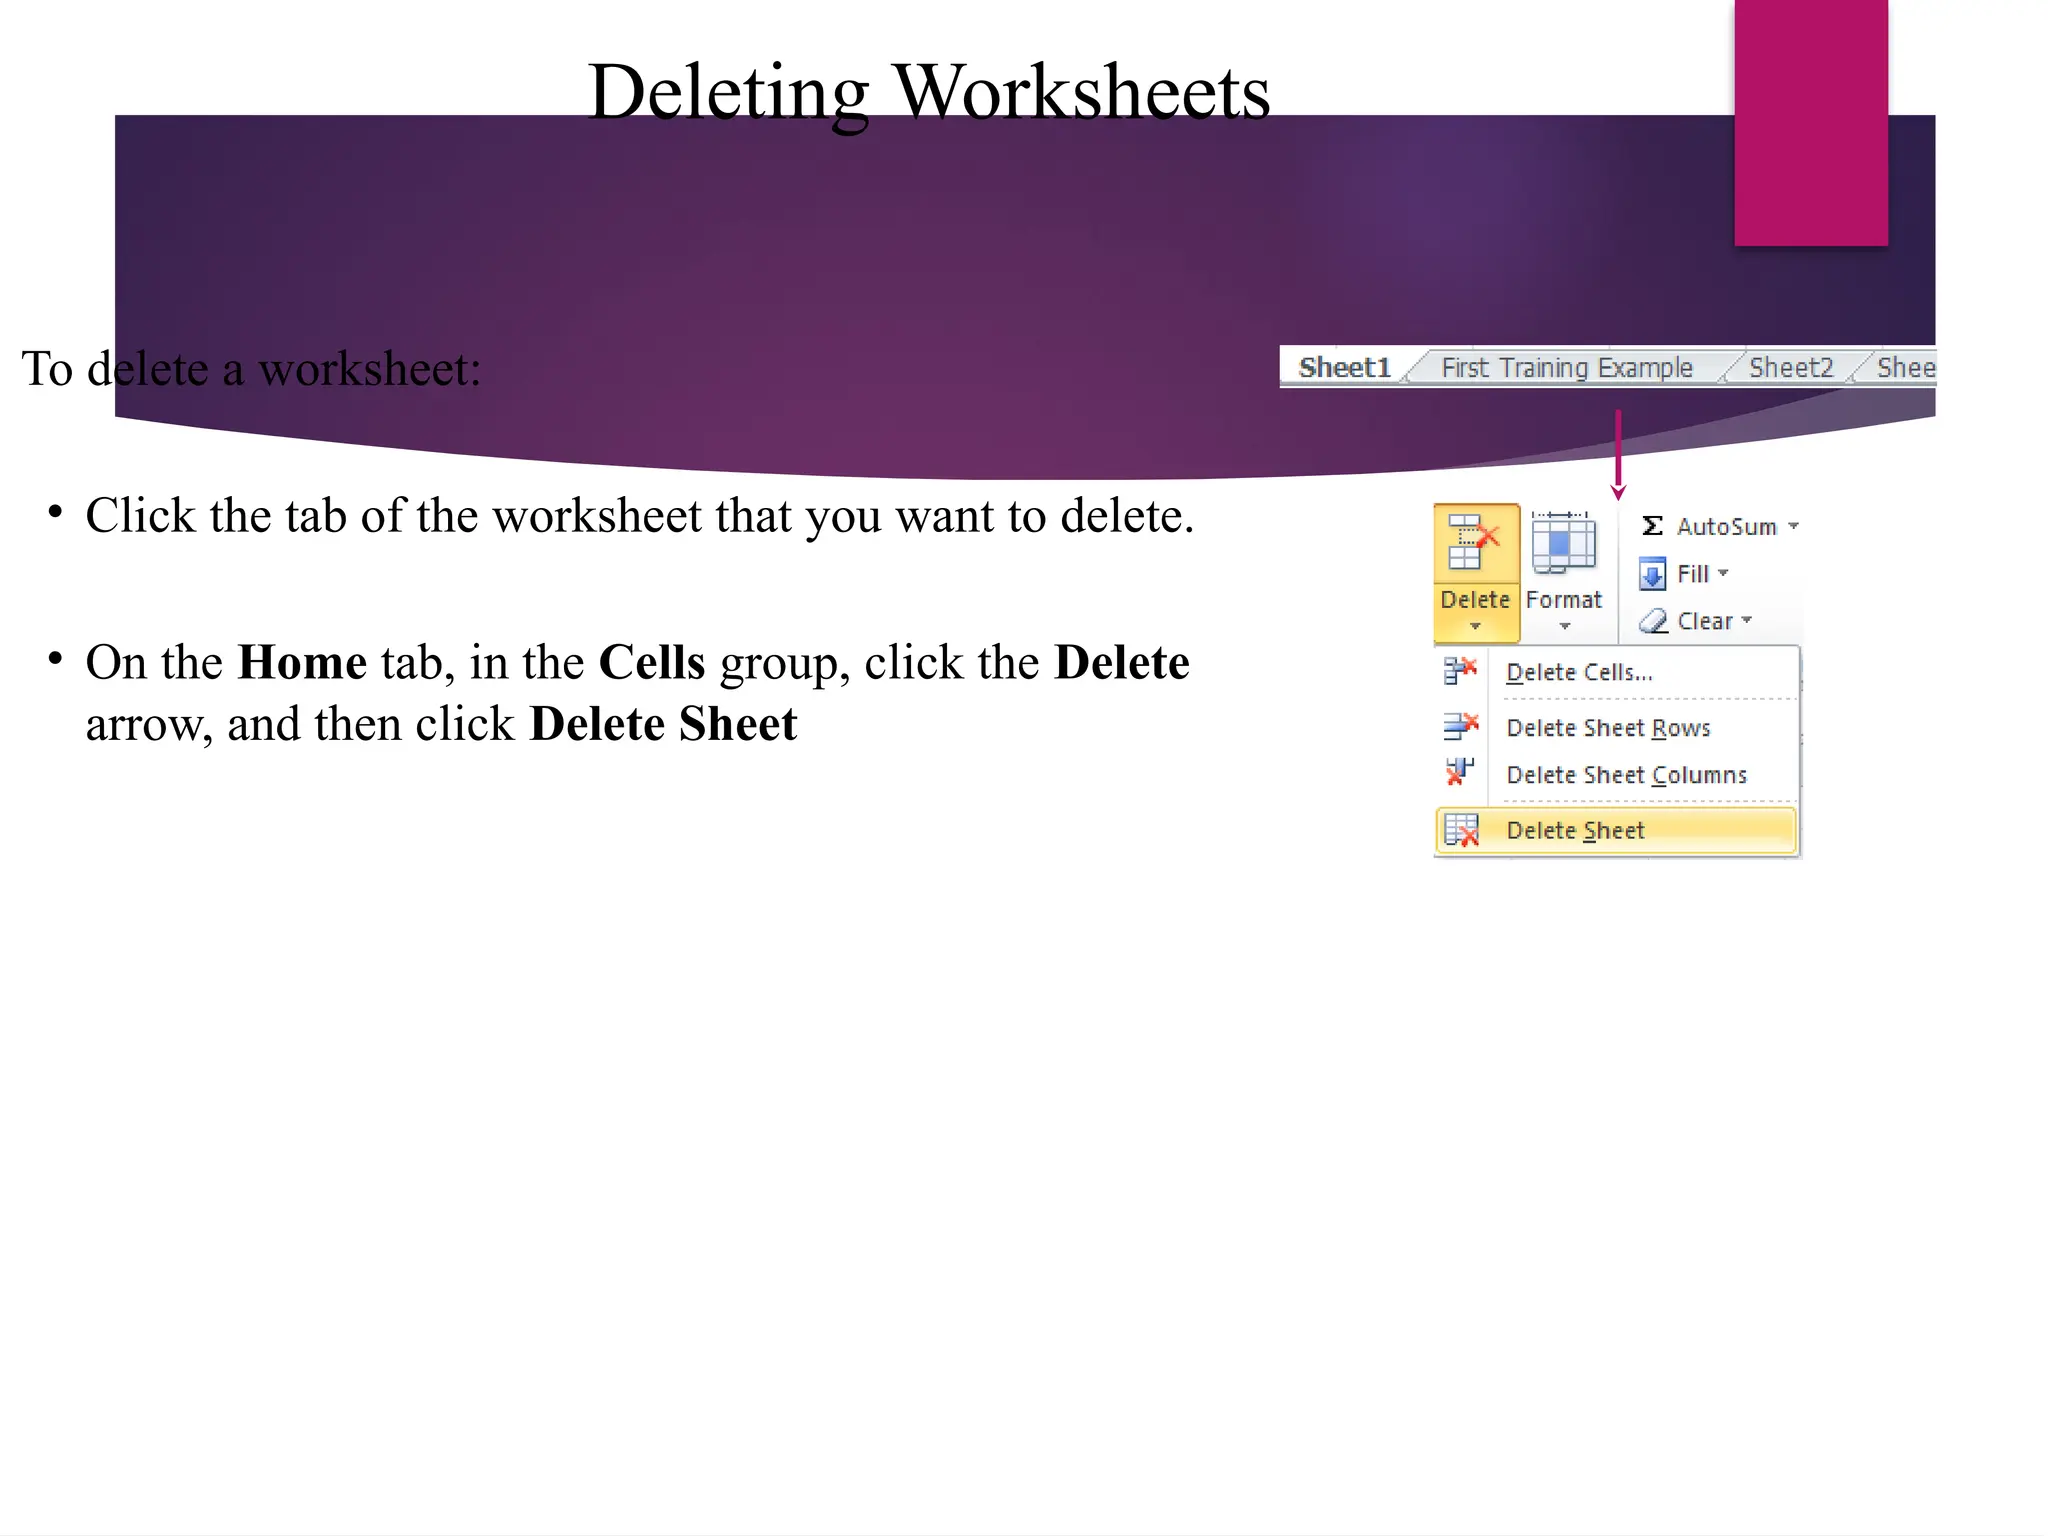
Task: Click the Format cells ribbon icon
Action: pos(1563,543)
